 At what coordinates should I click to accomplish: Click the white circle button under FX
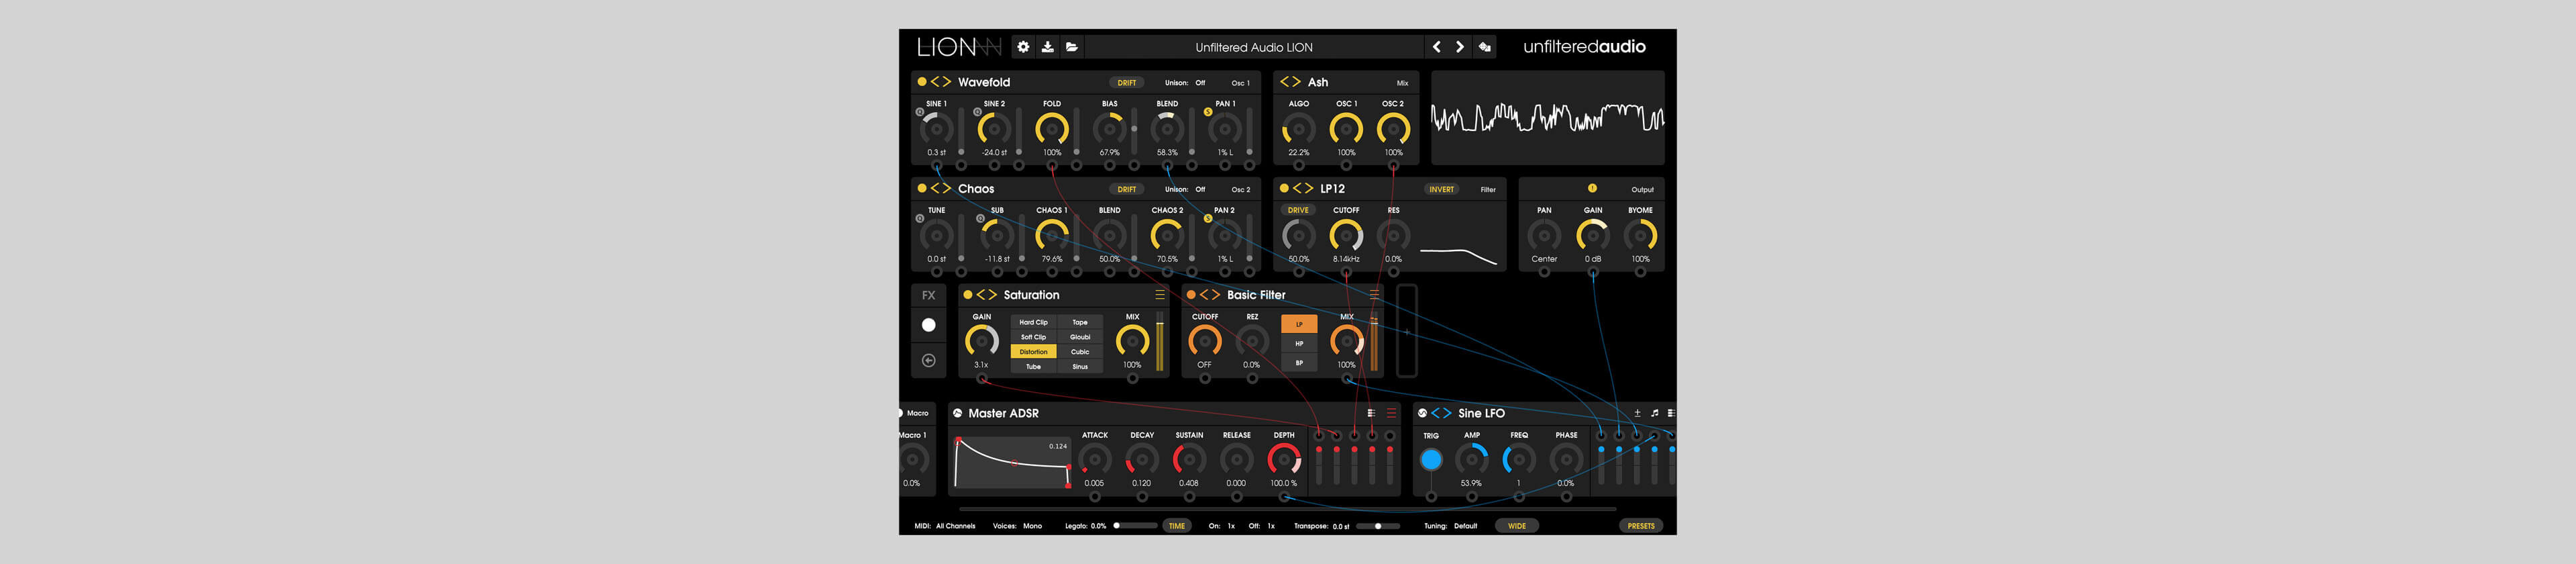(928, 325)
